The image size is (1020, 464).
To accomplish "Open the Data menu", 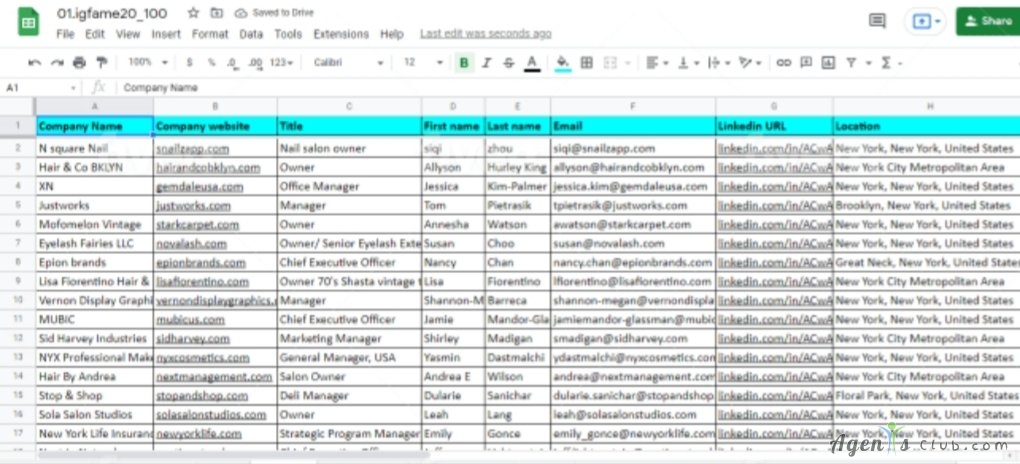I will [251, 34].
